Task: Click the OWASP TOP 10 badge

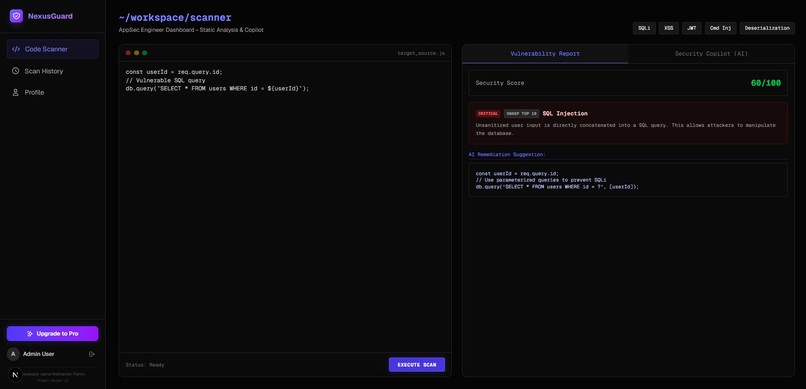Action: (521, 114)
